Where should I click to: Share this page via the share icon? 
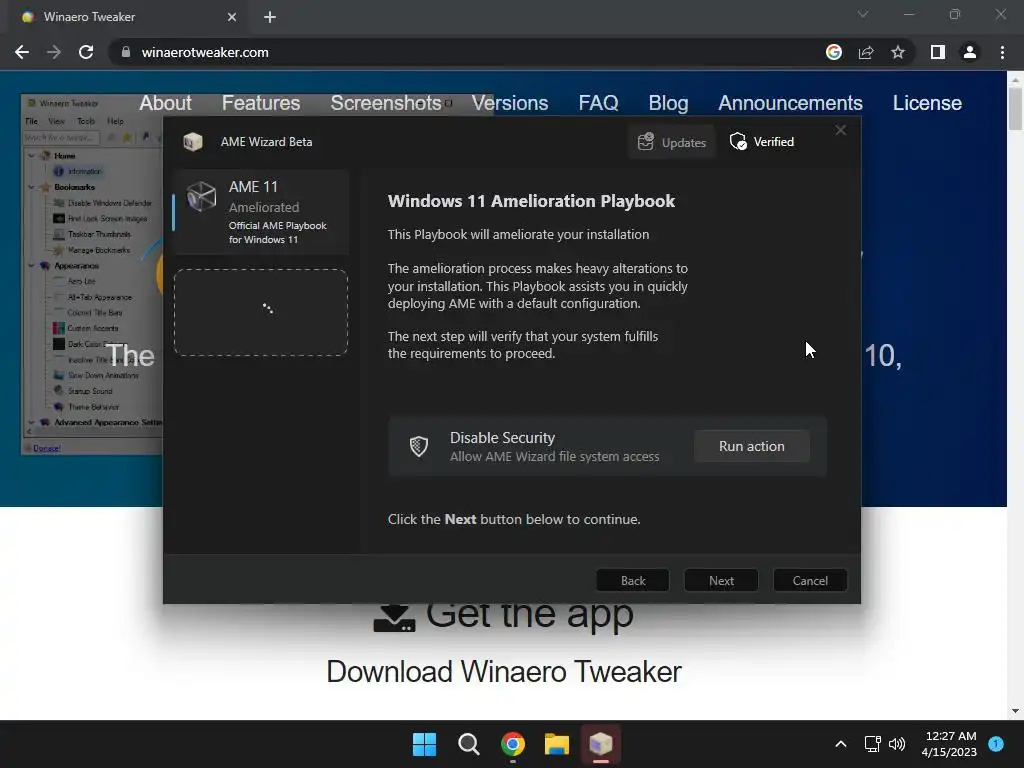[x=866, y=52]
